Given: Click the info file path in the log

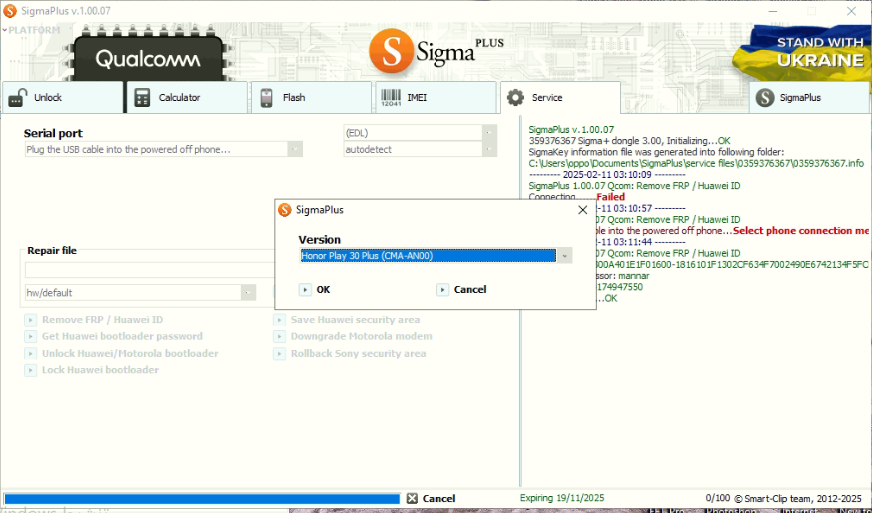Looking at the screenshot, I should 696,163.
